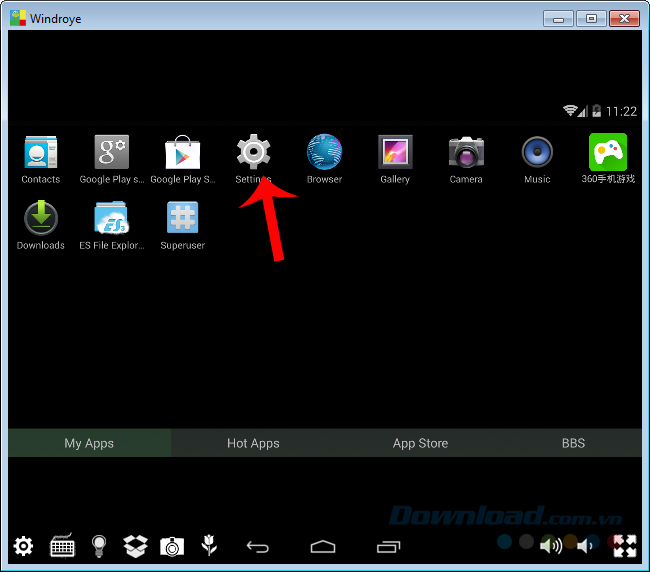Viewport: 650px width, 572px height.
Task: Open the BBS tab
Action: (x=573, y=443)
